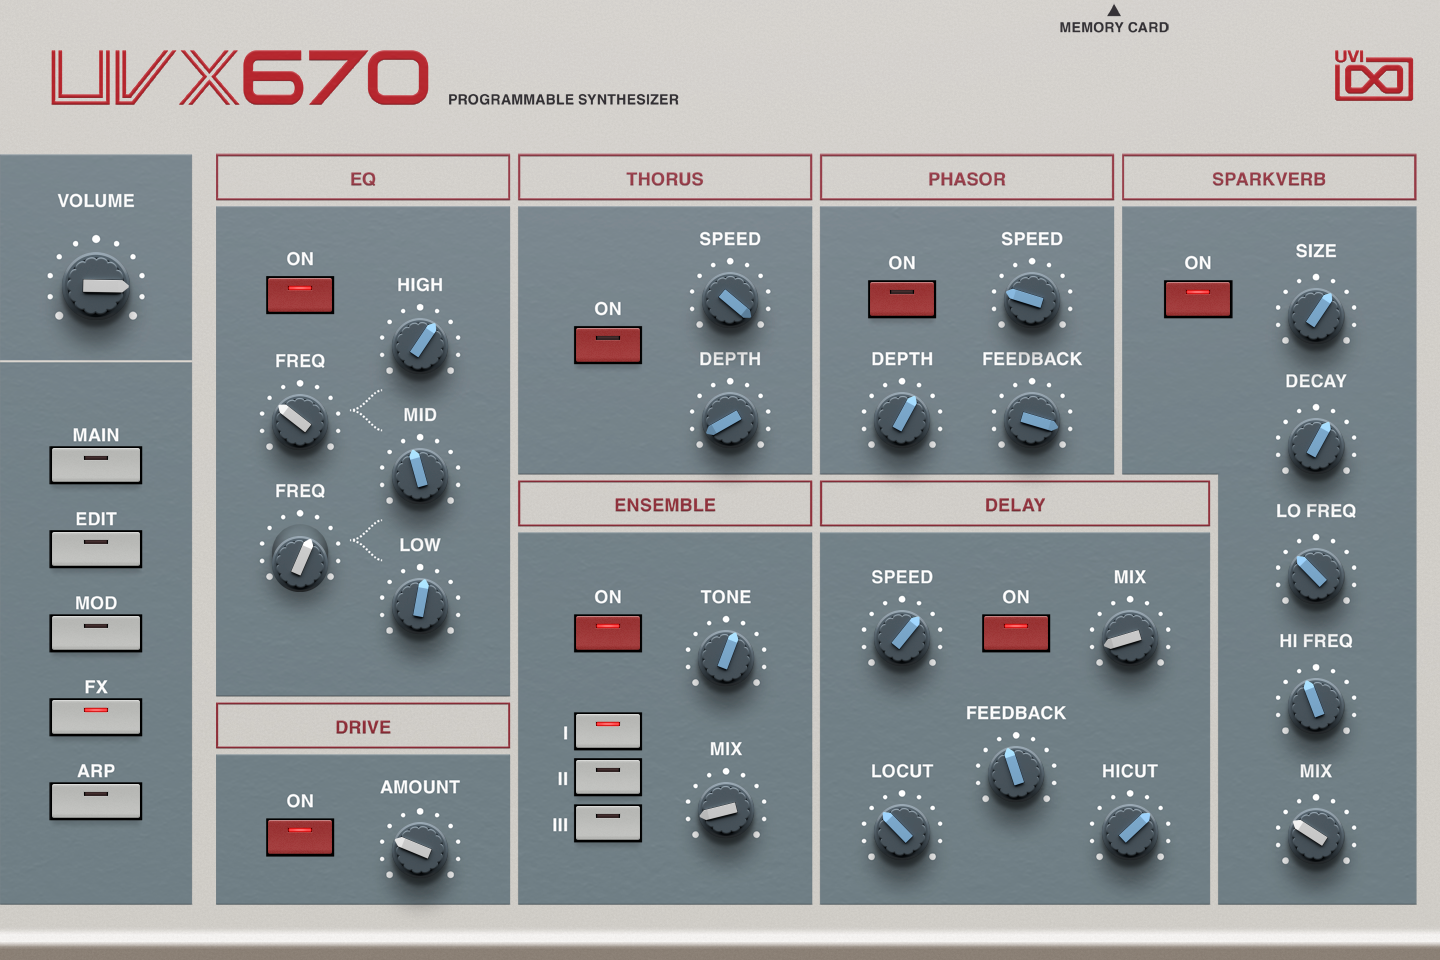Adjust the FEEDBACK knob in PHASOR
This screenshot has width=1440, height=960.
(x=1031, y=420)
